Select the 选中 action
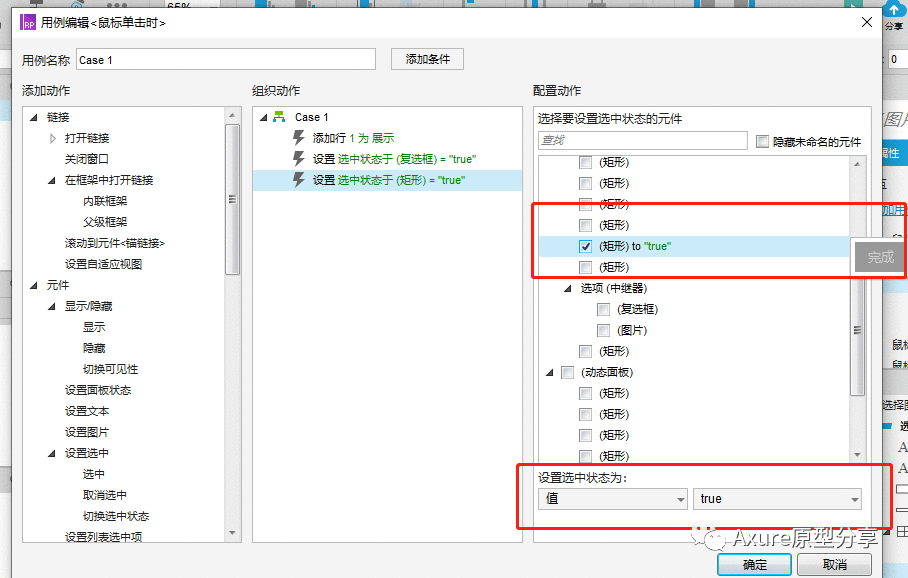 click(94, 474)
